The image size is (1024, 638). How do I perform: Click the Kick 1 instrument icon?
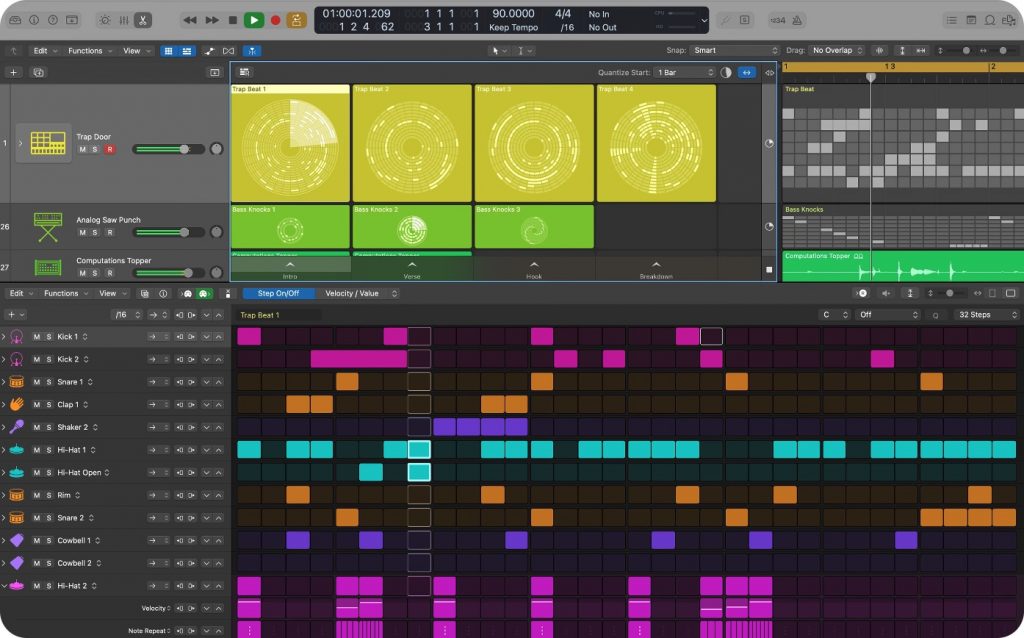point(16,337)
